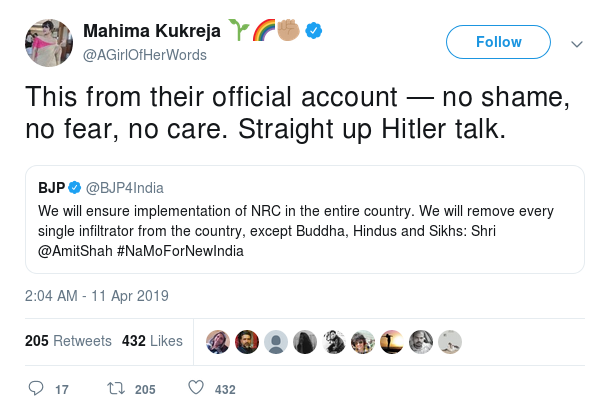Click the red-background bearded man liker avatar
The height and width of the screenshot is (410, 600).
pyautogui.click(x=248, y=341)
